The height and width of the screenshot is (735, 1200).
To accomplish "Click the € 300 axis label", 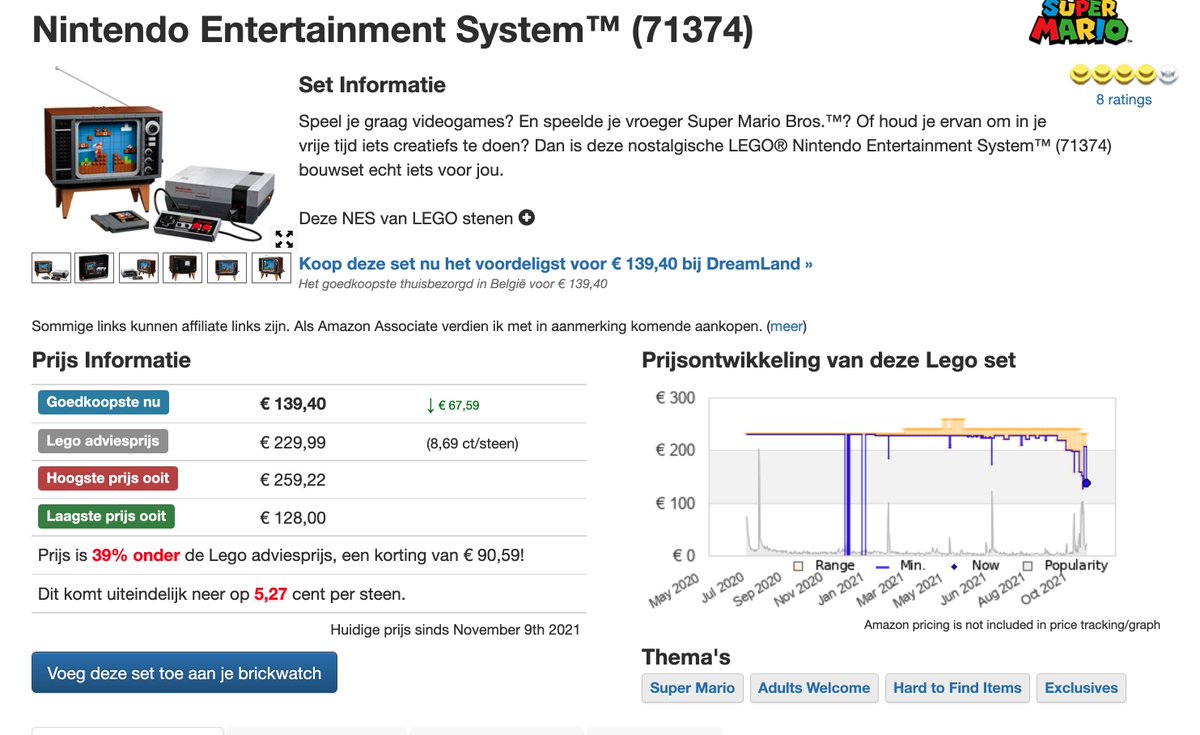I will (x=675, y=398).
